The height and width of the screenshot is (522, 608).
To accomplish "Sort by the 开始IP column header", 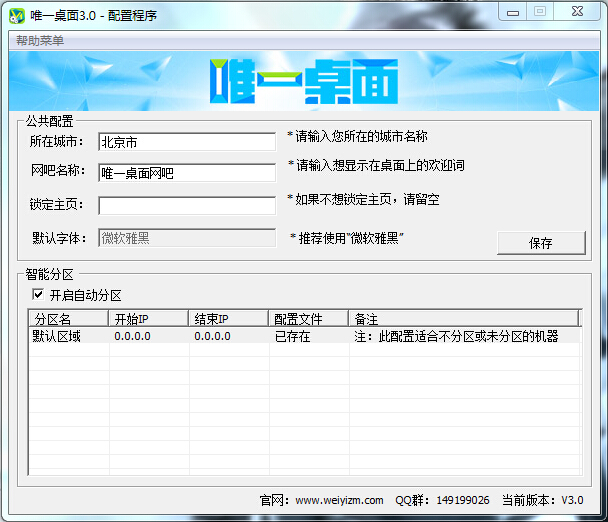I will tap(148, 319).
